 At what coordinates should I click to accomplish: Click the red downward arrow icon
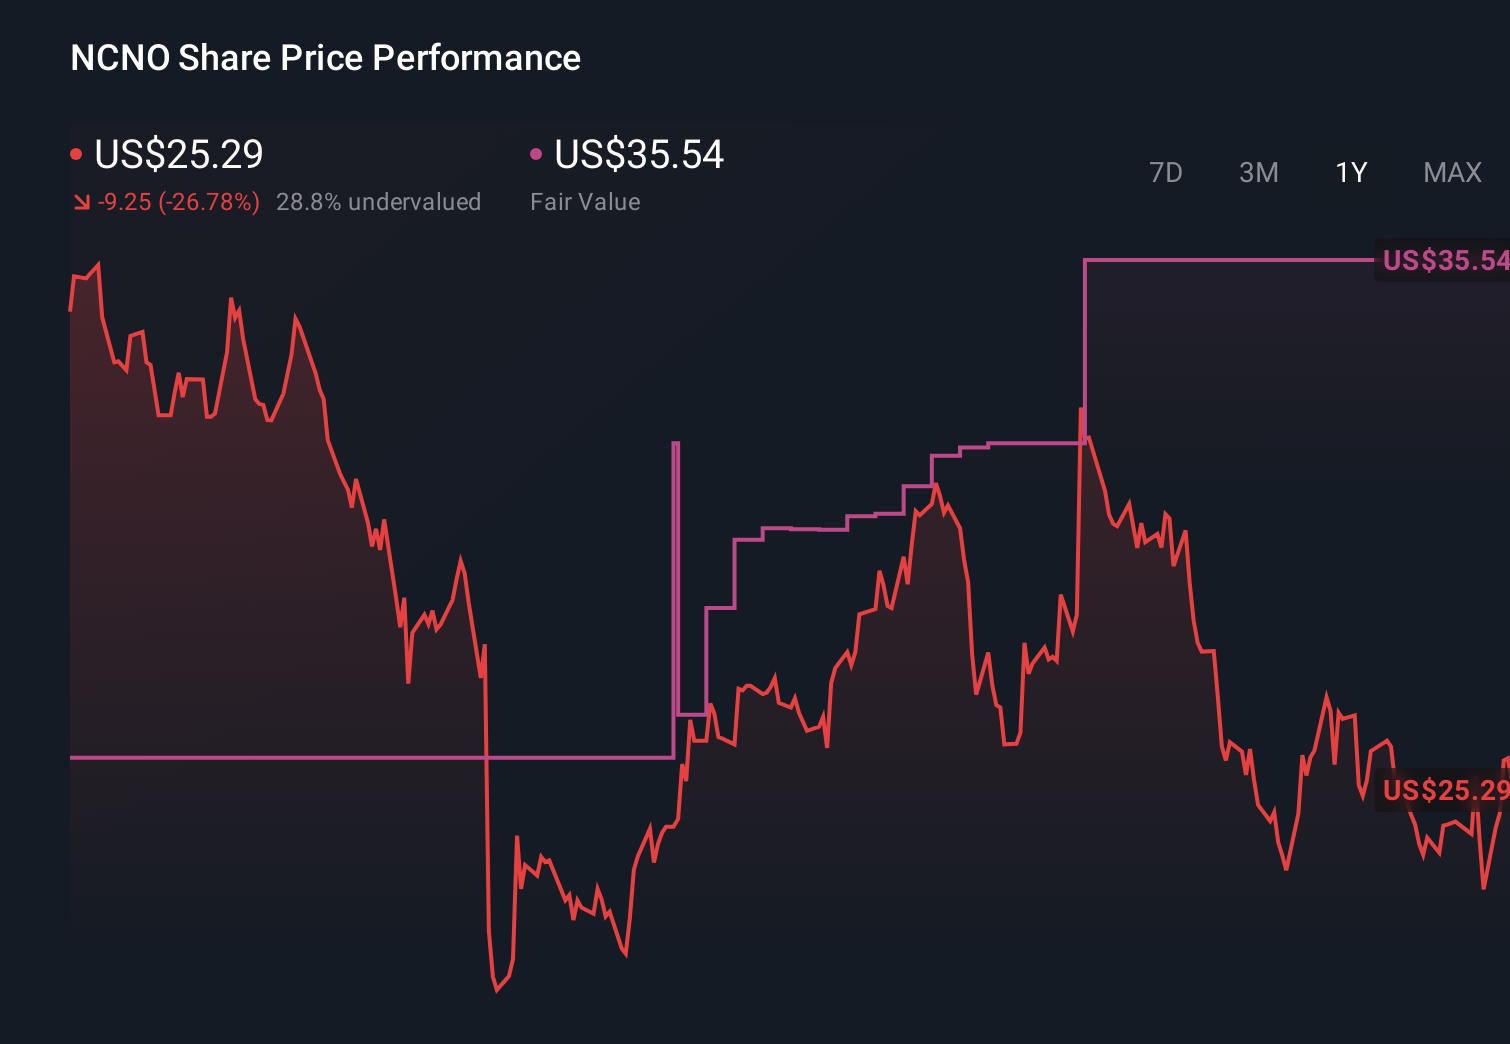[x=81, y=202]
